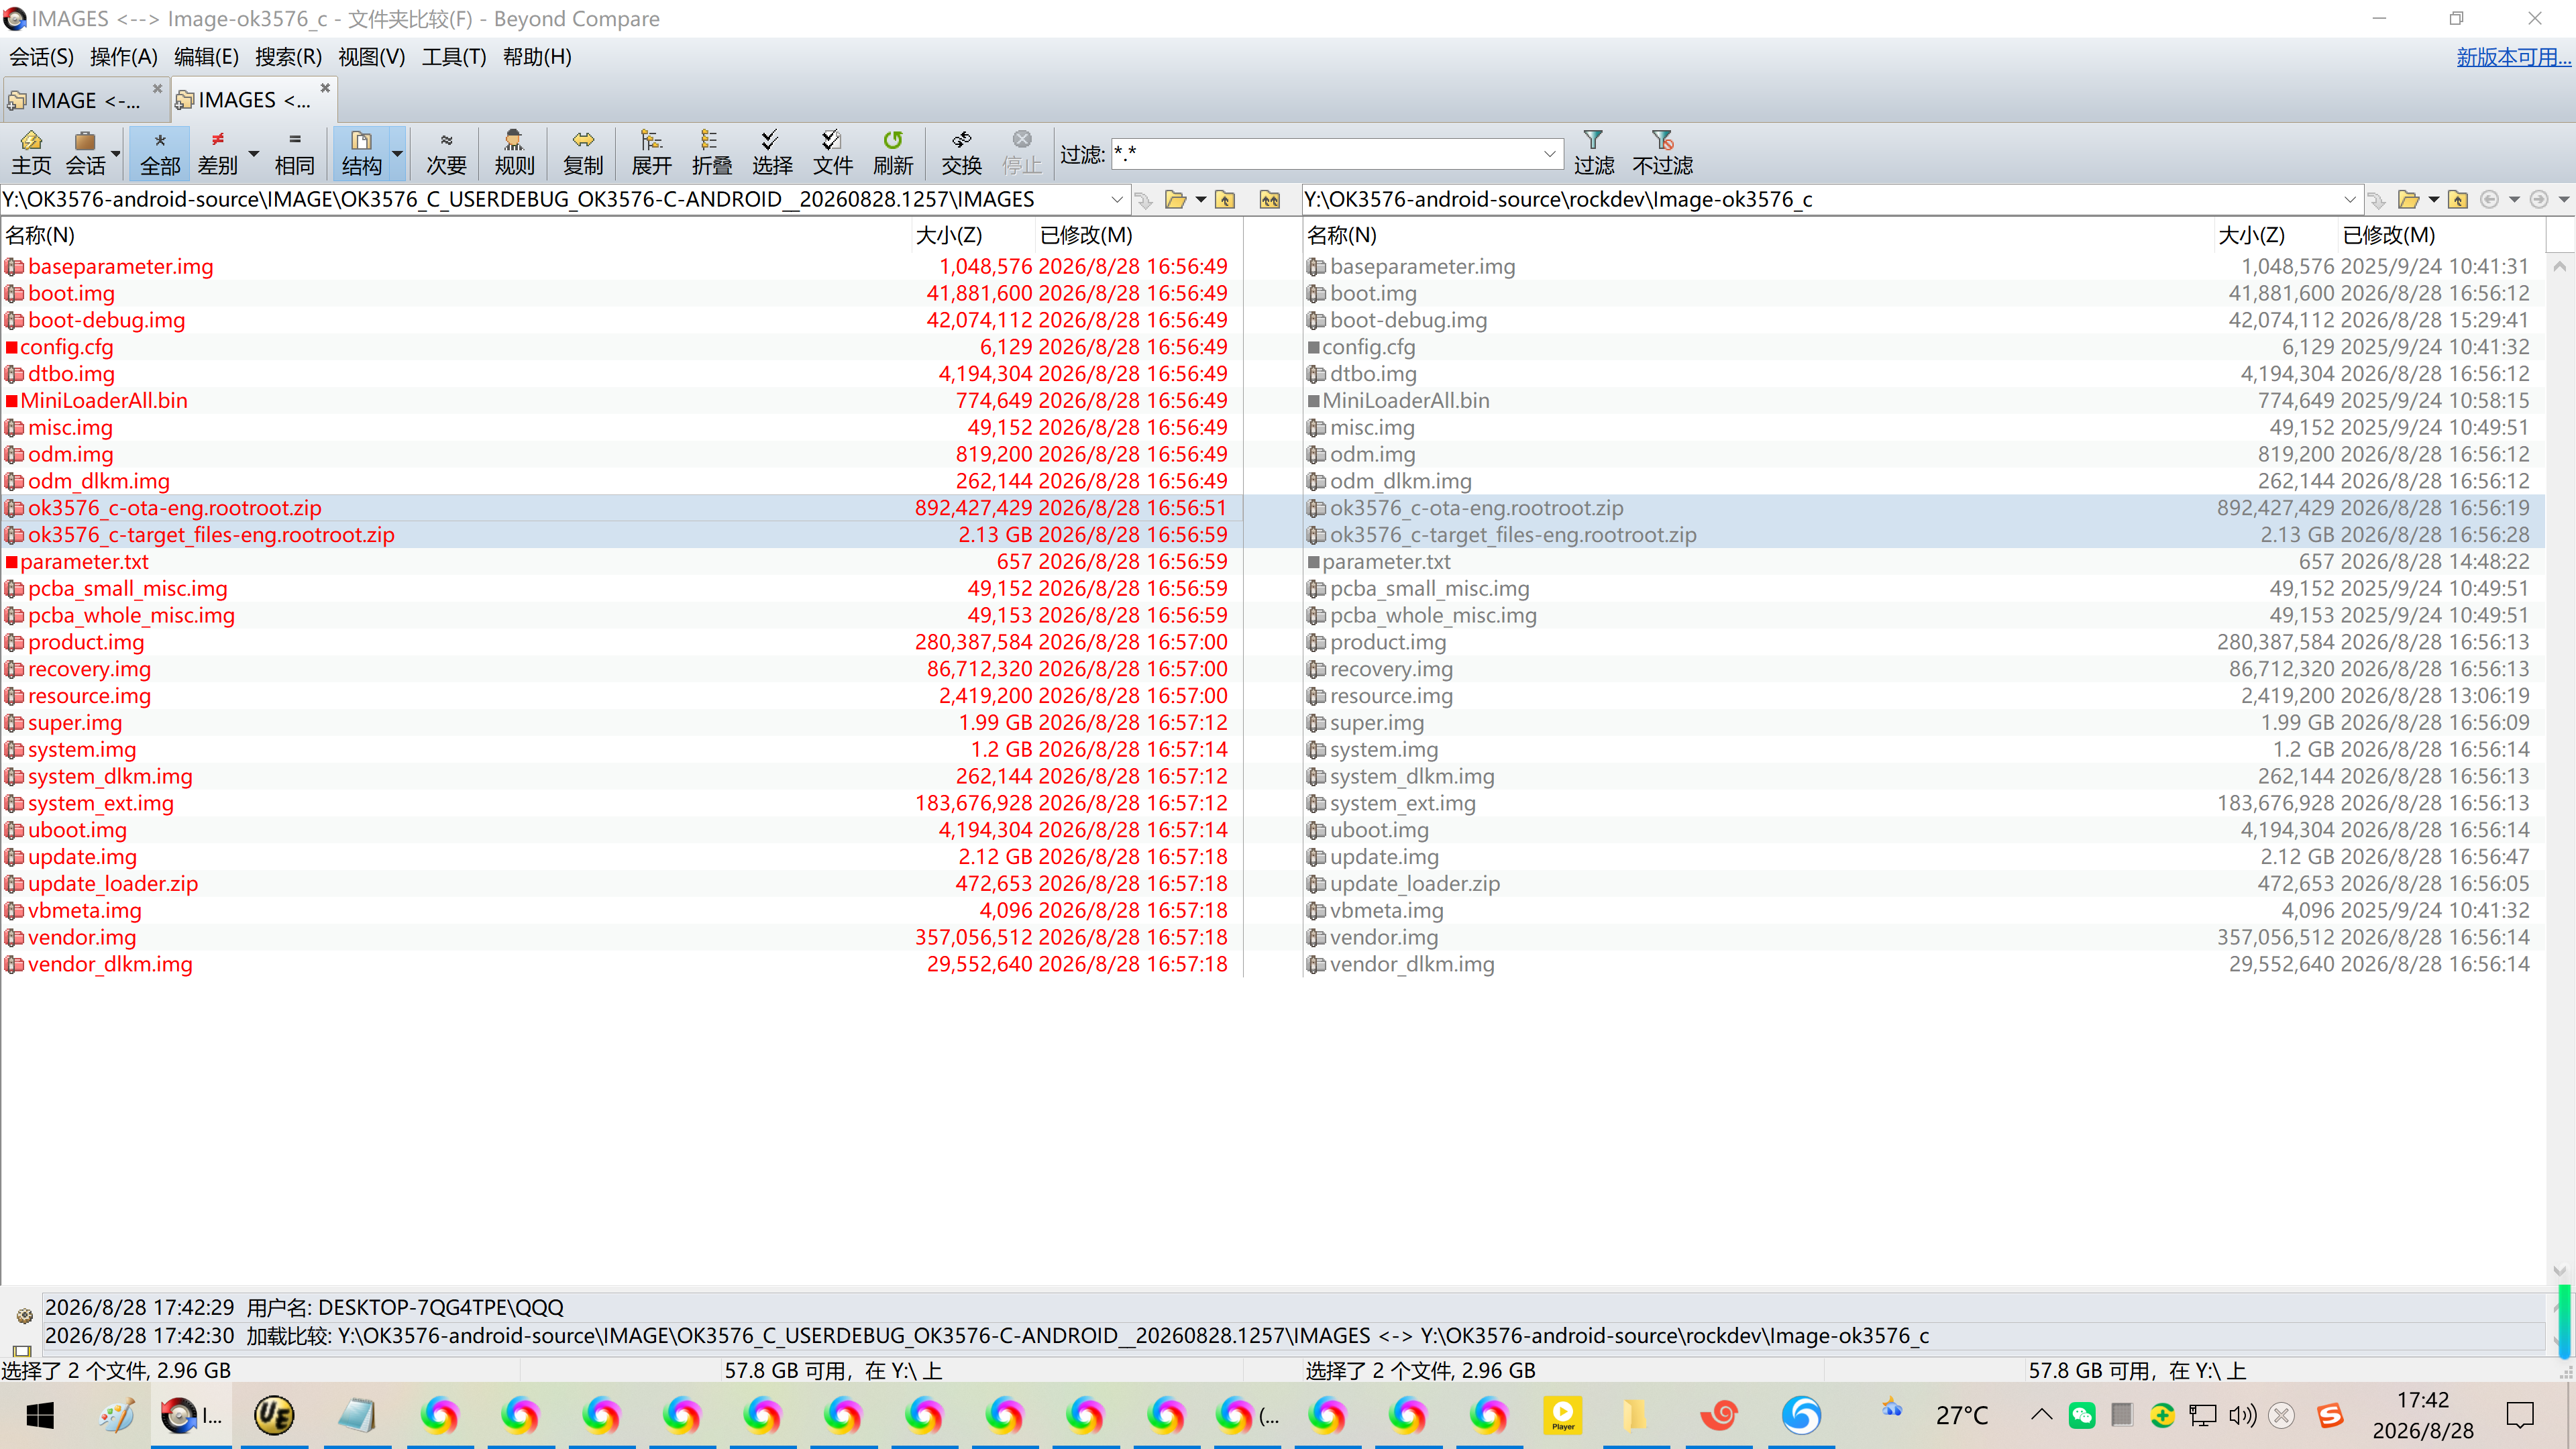Click the back arrow on the right path bar
2576x1449 pixels.
click(x=2490, y=200)
